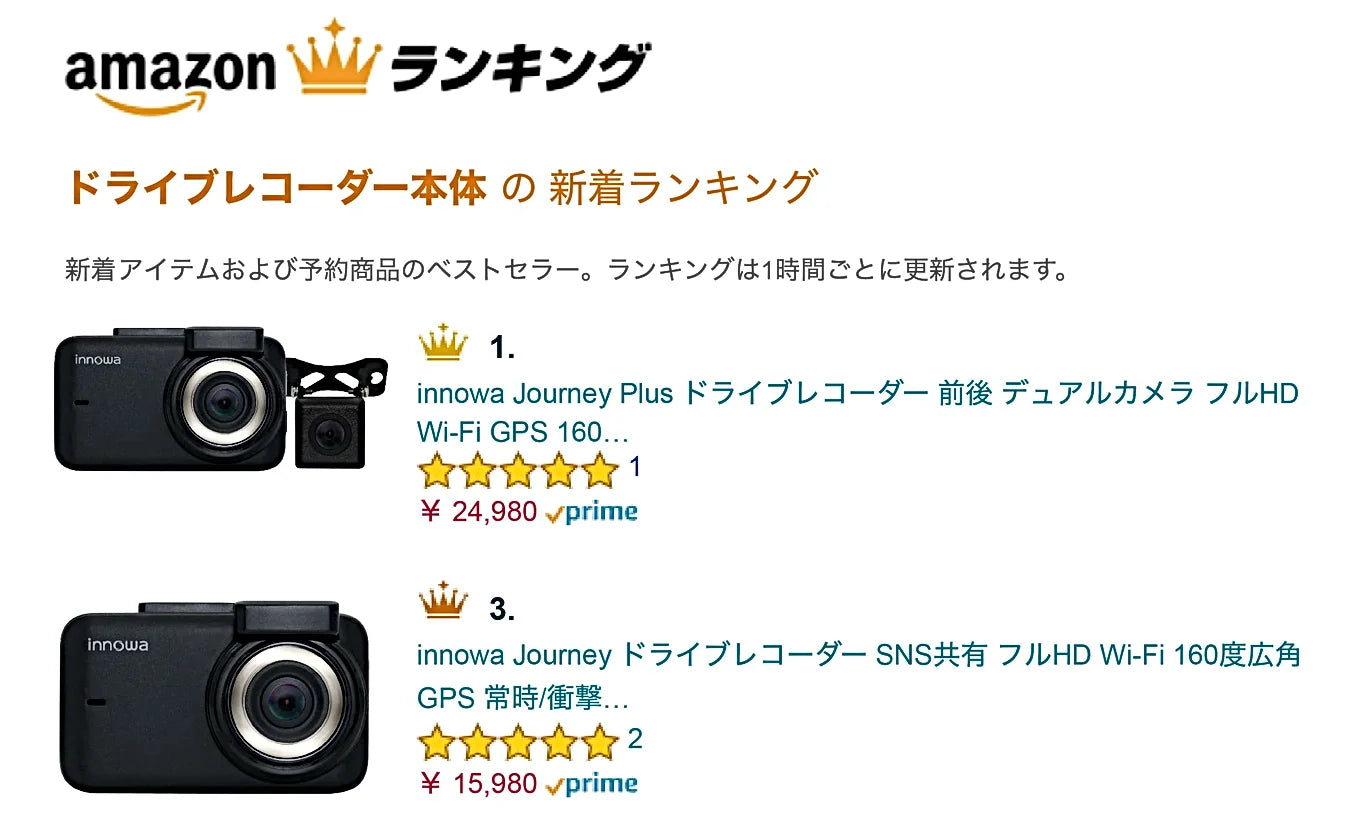Viewport: 1358px width, 840px height.
Task: Click the ¥24,980 price
Action: (x=480, y=512)
